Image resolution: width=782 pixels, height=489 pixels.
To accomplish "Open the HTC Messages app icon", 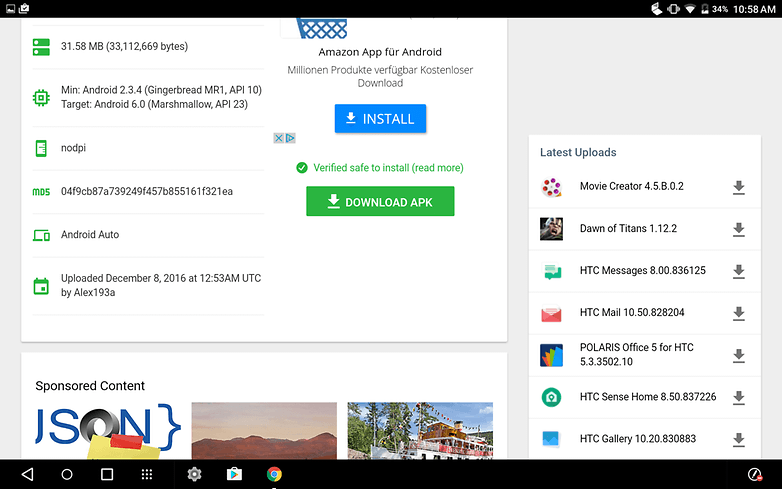I will coord(552,271).
